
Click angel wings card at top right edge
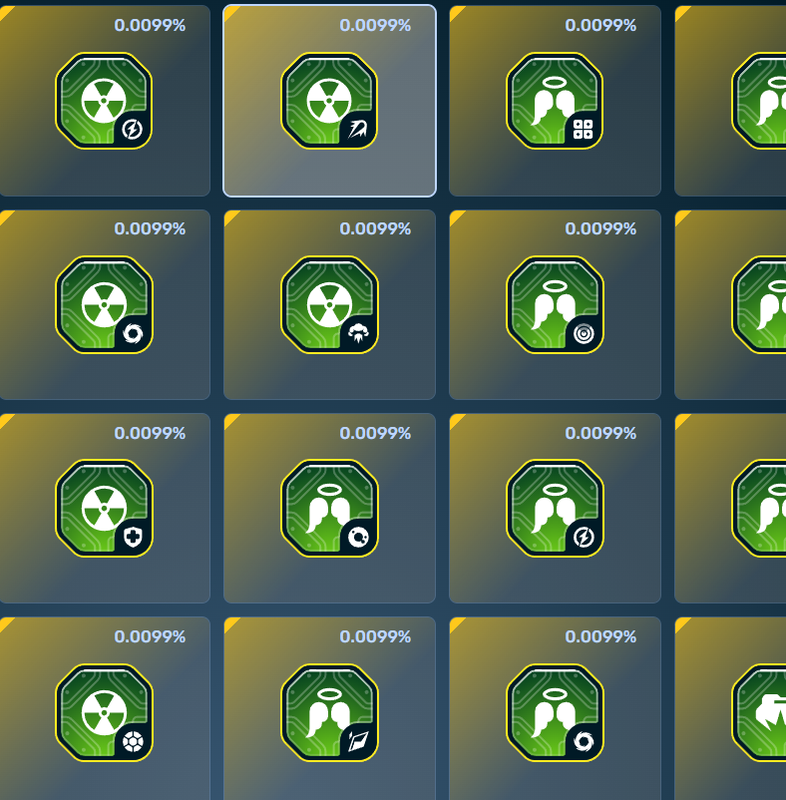(730, 101)
